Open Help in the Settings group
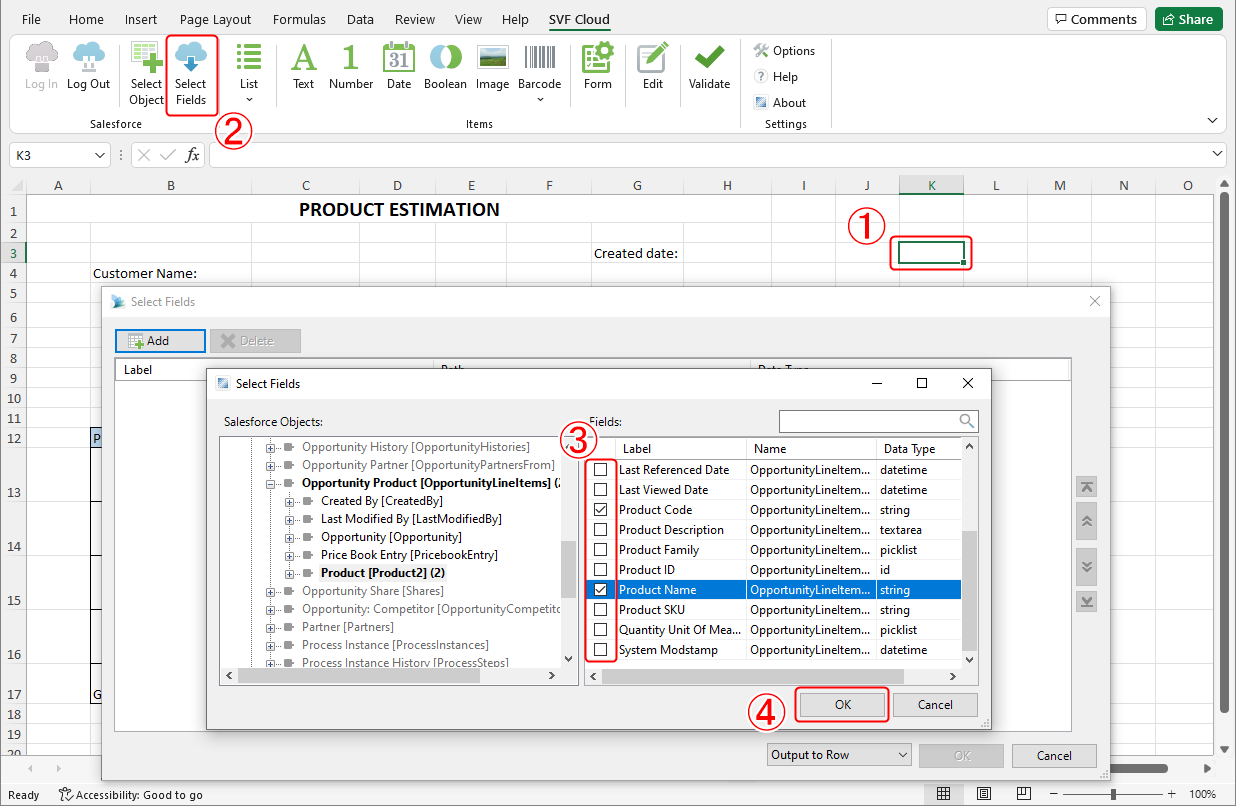 [777, 77]
